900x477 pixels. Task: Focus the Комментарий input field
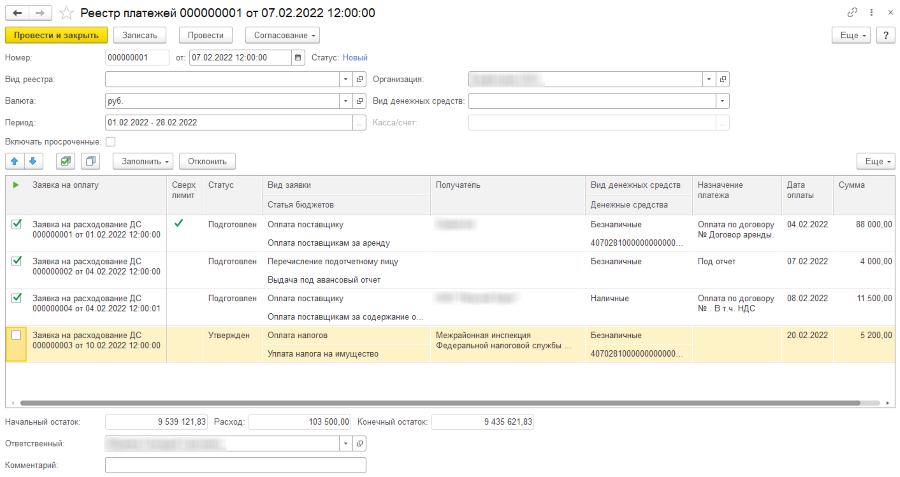click(236, 466)
